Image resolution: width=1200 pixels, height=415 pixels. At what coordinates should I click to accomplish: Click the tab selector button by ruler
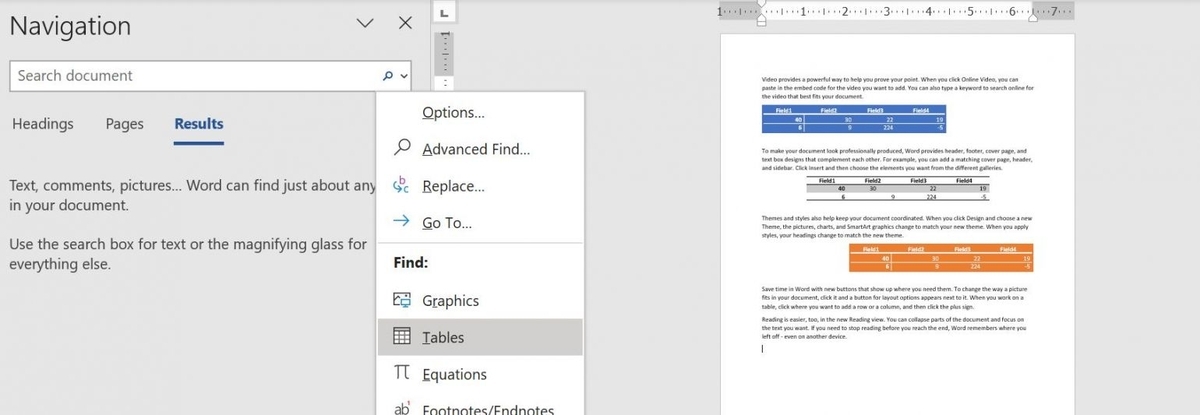click(445, 13)
